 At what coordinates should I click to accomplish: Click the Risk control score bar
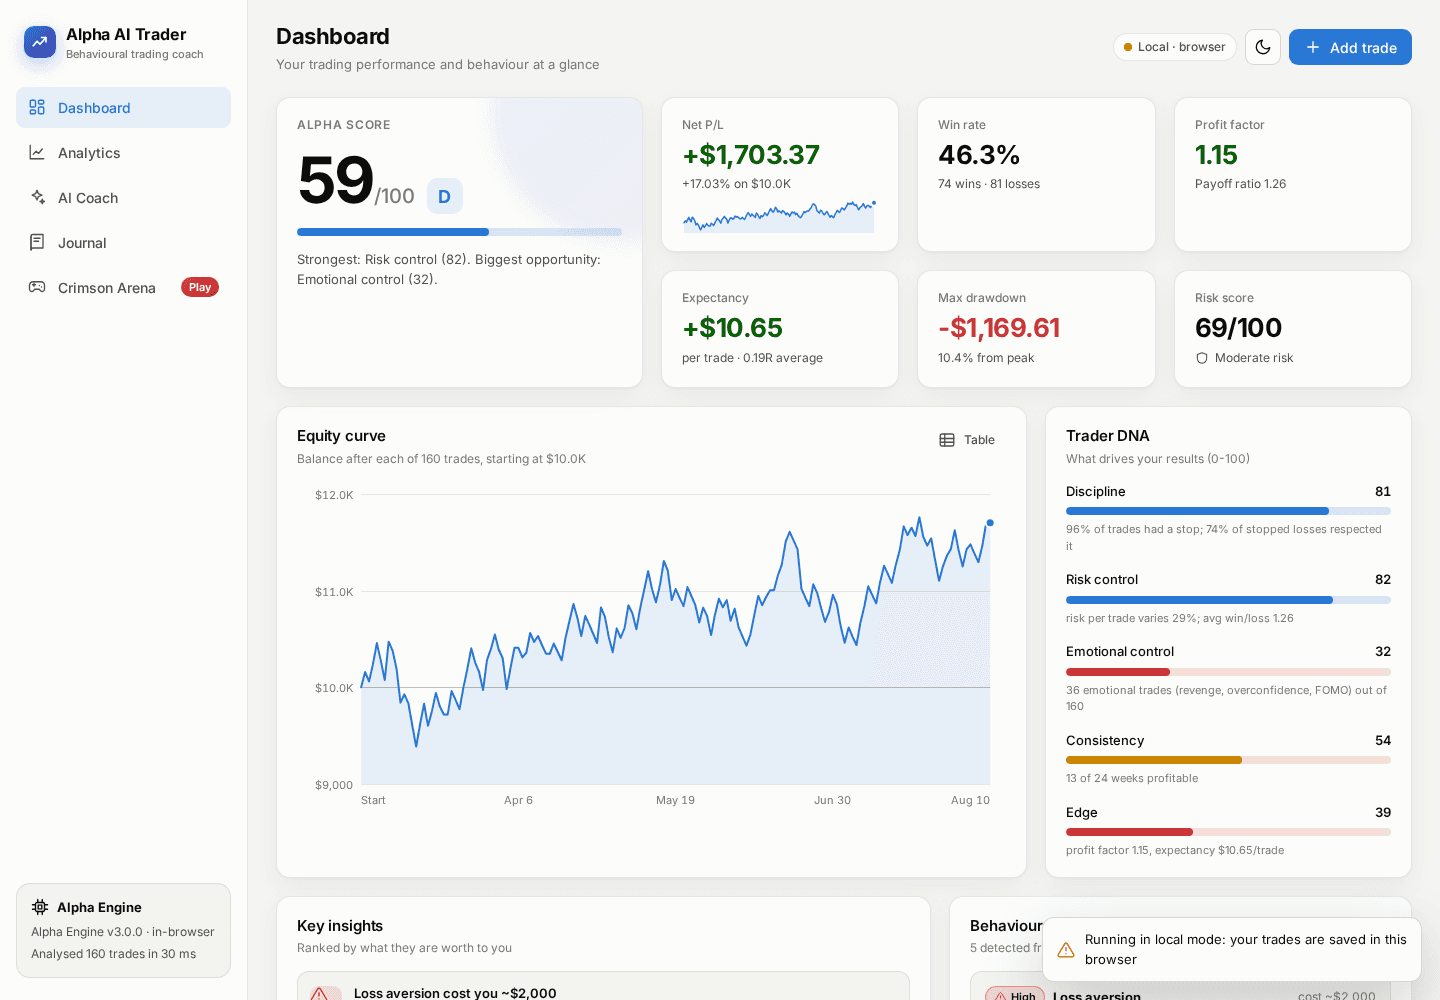click(1228, 600)
